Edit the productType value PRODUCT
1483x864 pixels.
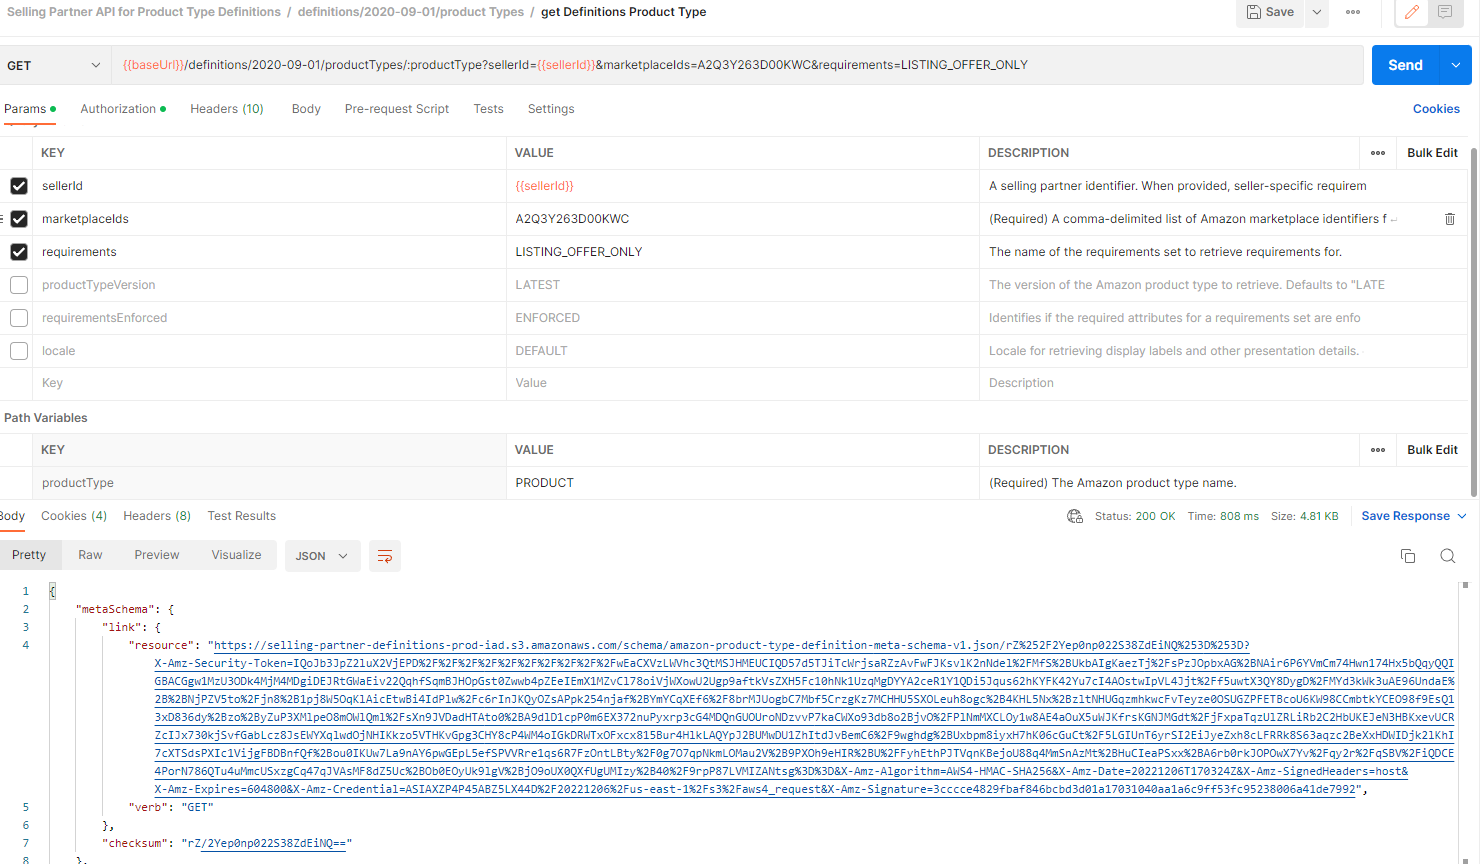pyautogui.click(x=742, y=483)
